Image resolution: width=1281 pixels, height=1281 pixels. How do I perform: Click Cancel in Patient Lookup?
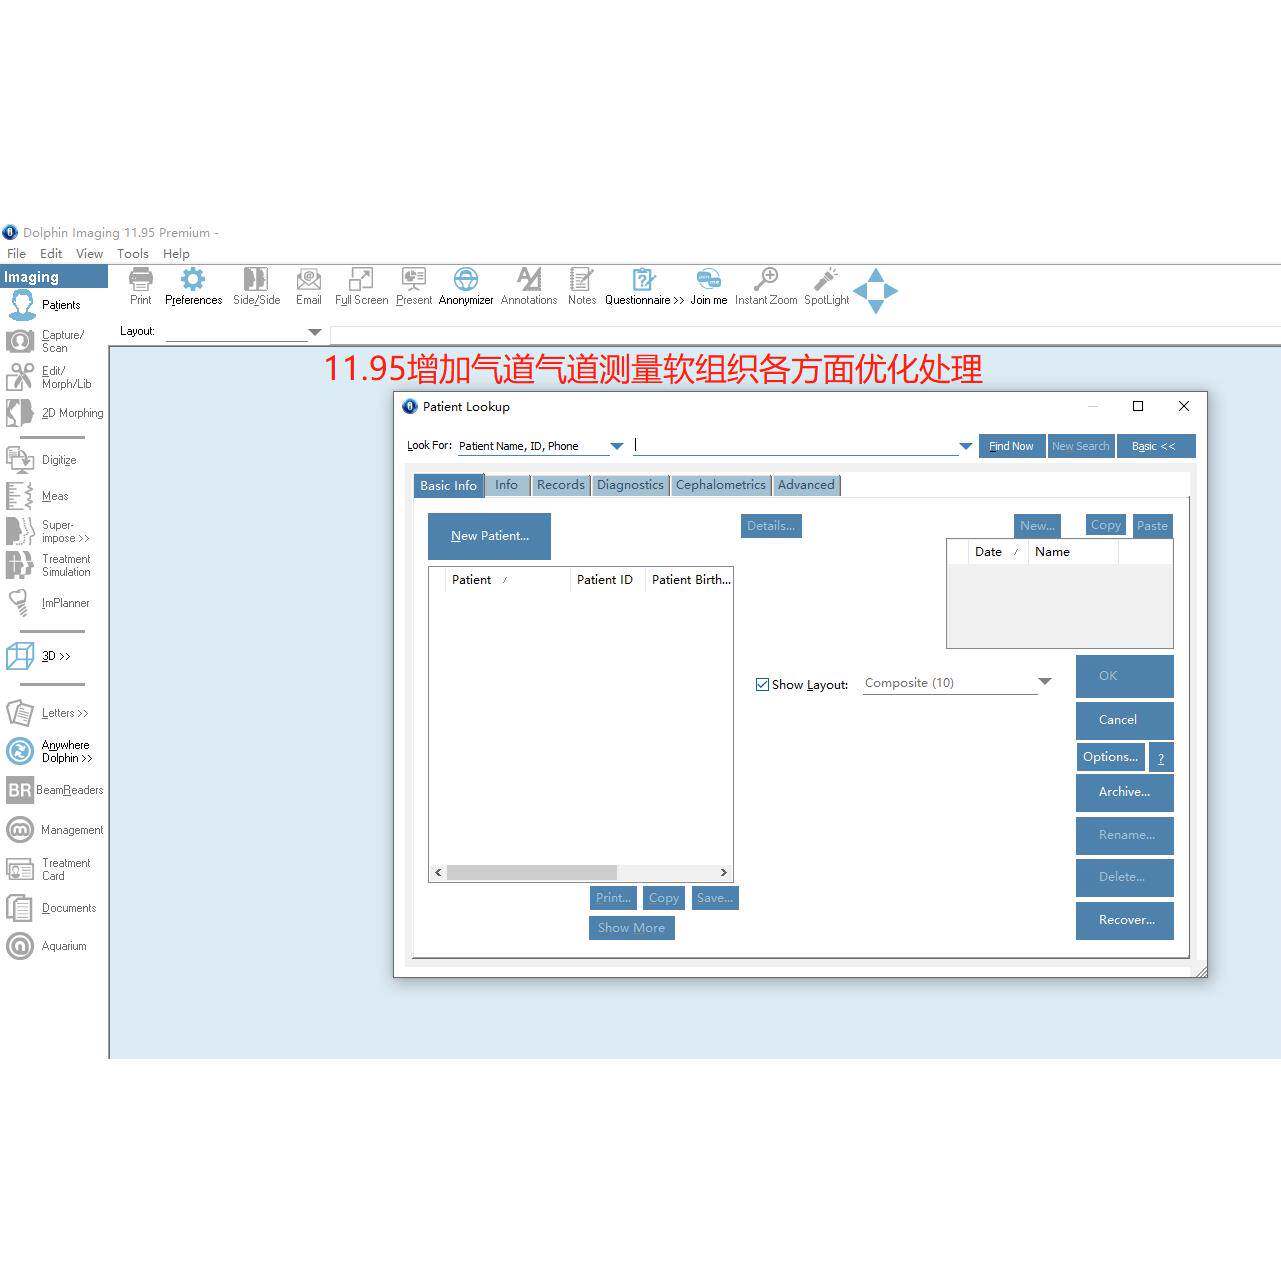click(1124, 720)
